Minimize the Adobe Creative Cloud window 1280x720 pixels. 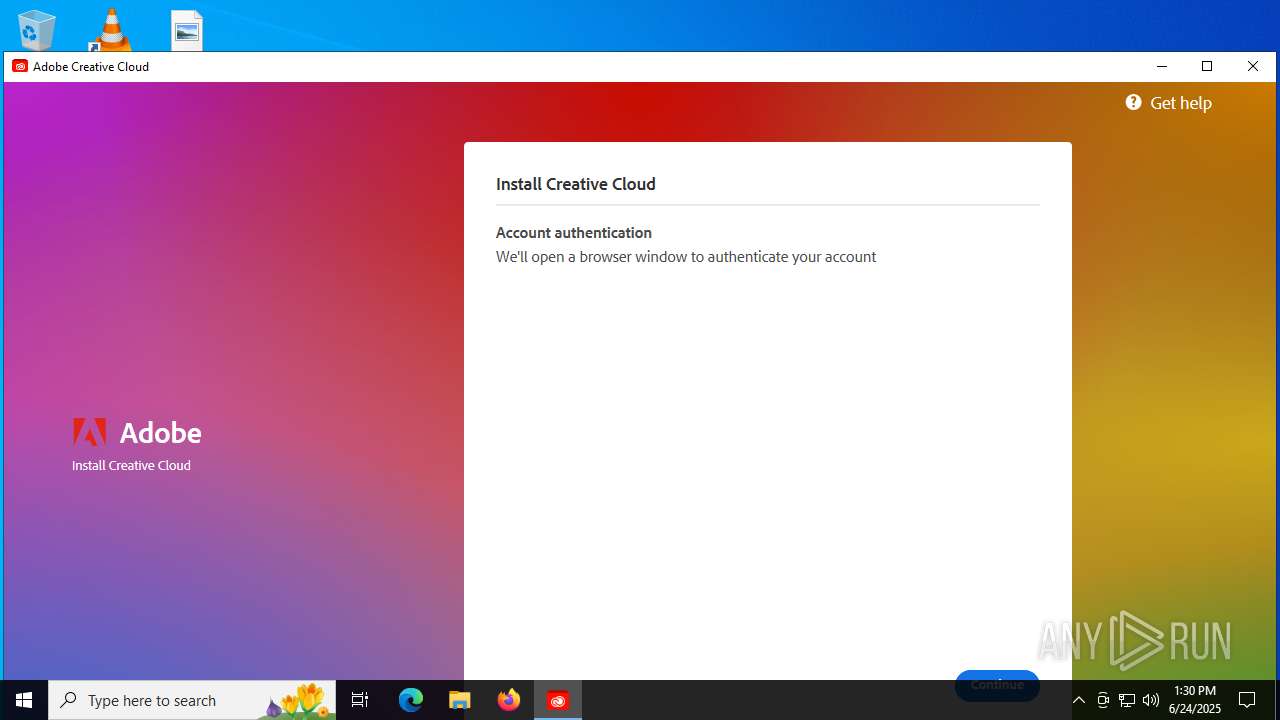(x=1162, y=66)
